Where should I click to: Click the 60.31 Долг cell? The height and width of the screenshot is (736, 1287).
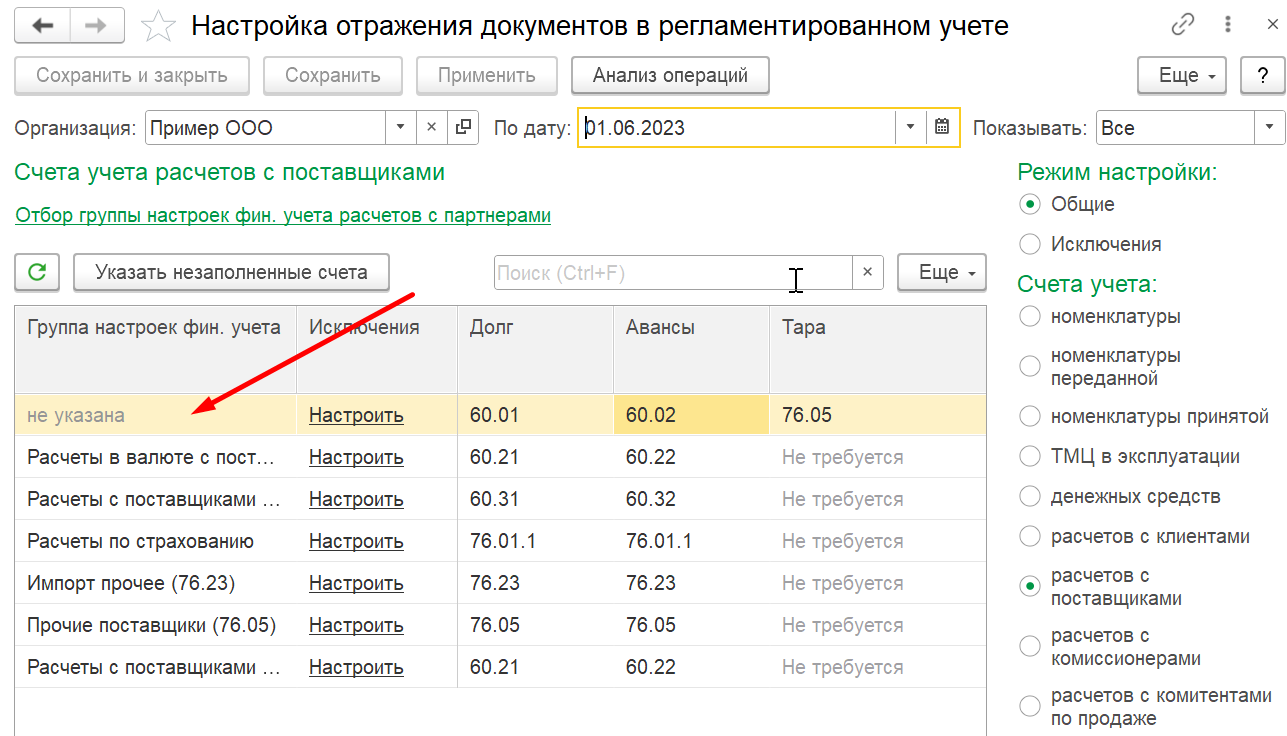pos(536,499)
